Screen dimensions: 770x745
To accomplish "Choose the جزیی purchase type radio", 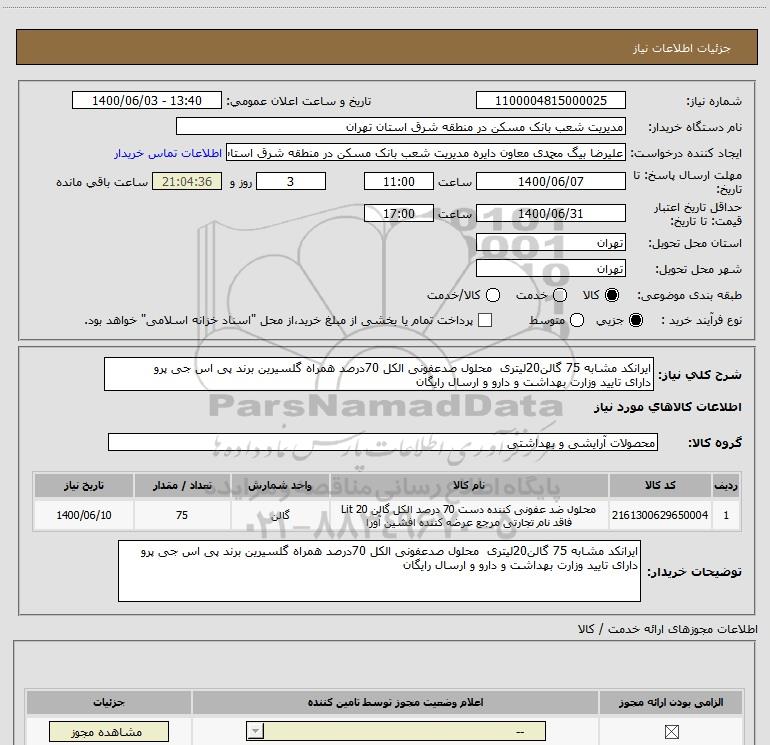I will (636, 320).
